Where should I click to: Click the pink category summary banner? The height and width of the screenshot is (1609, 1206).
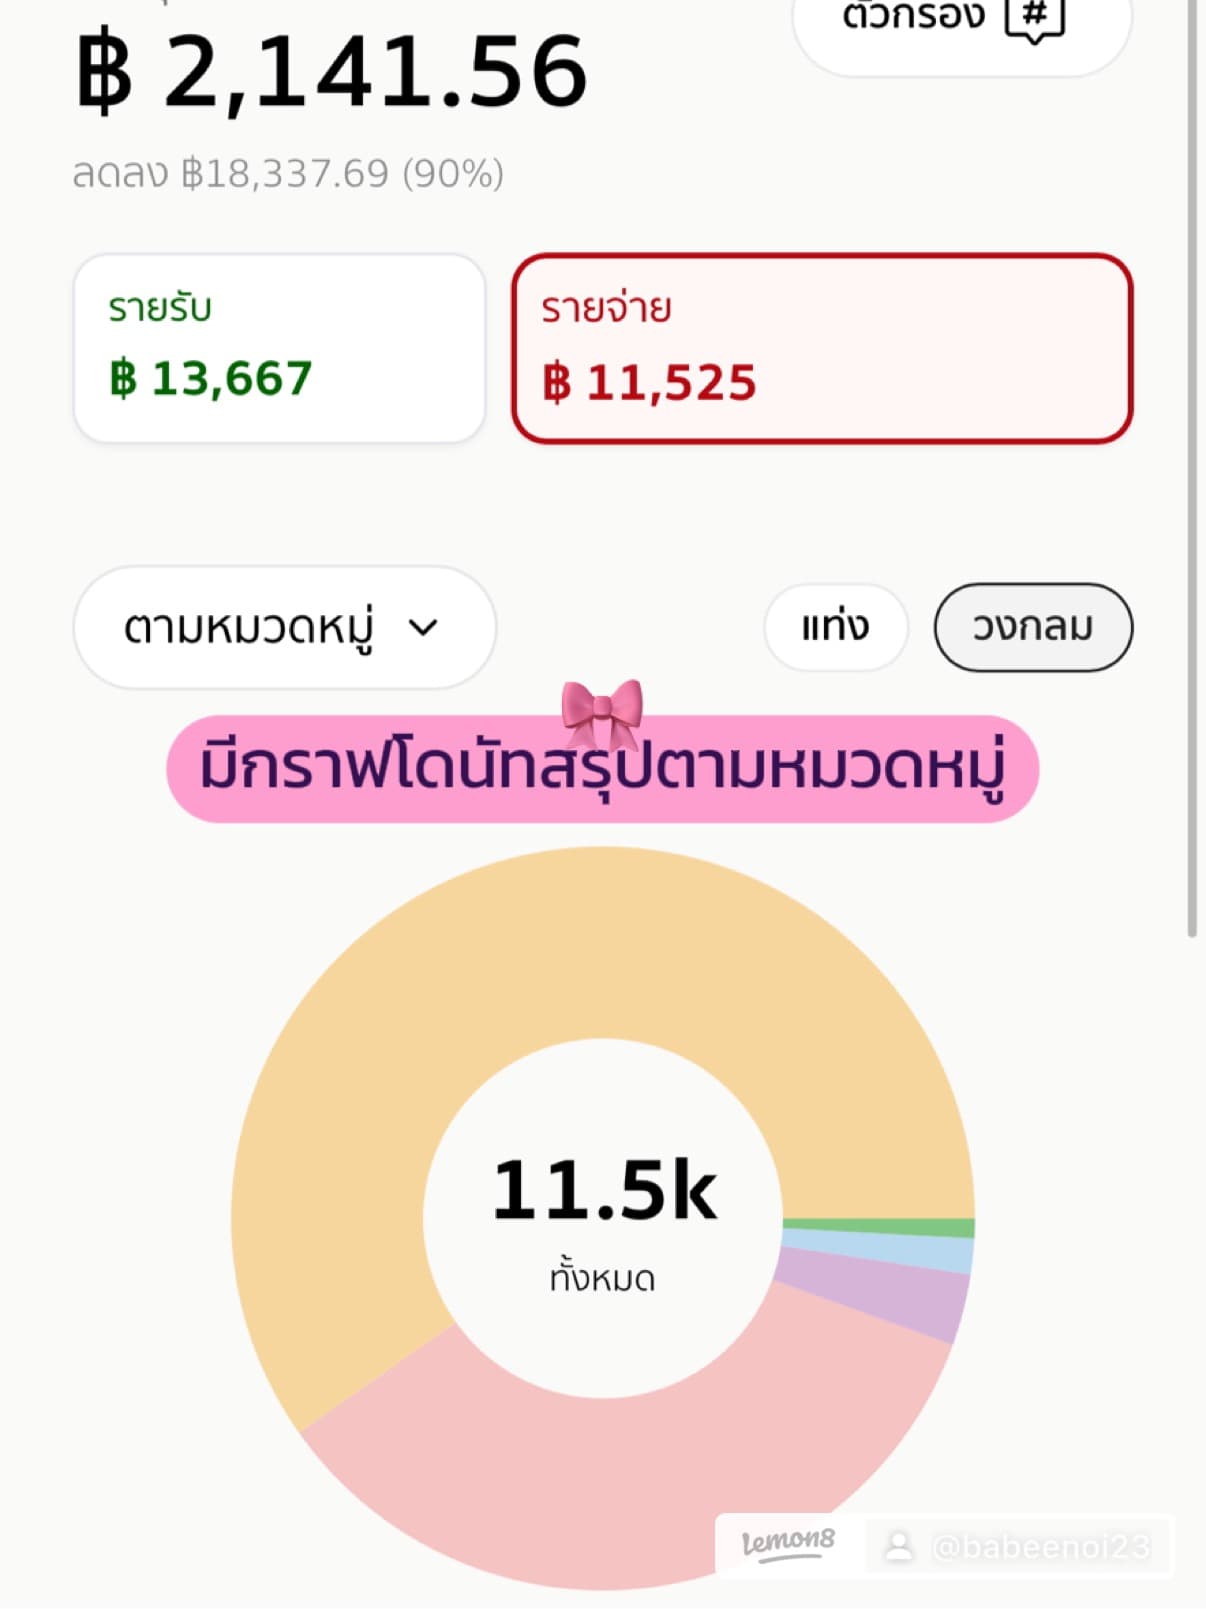[x=602, y=769]
